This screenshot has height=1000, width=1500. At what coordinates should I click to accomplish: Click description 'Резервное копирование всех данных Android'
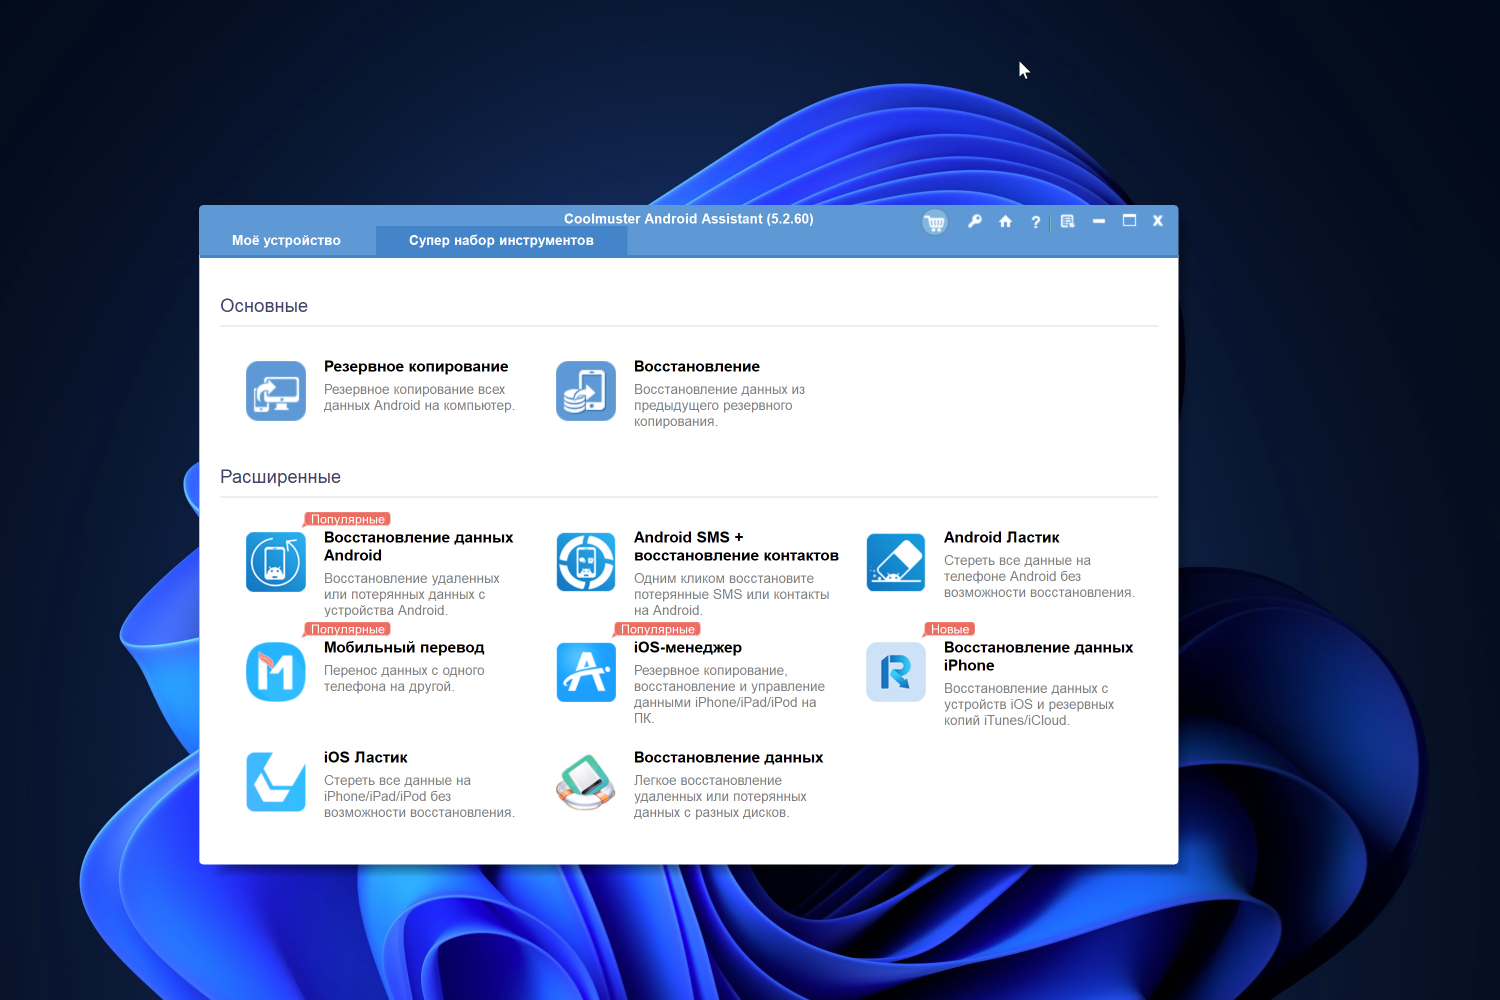(x=419, y=397)
